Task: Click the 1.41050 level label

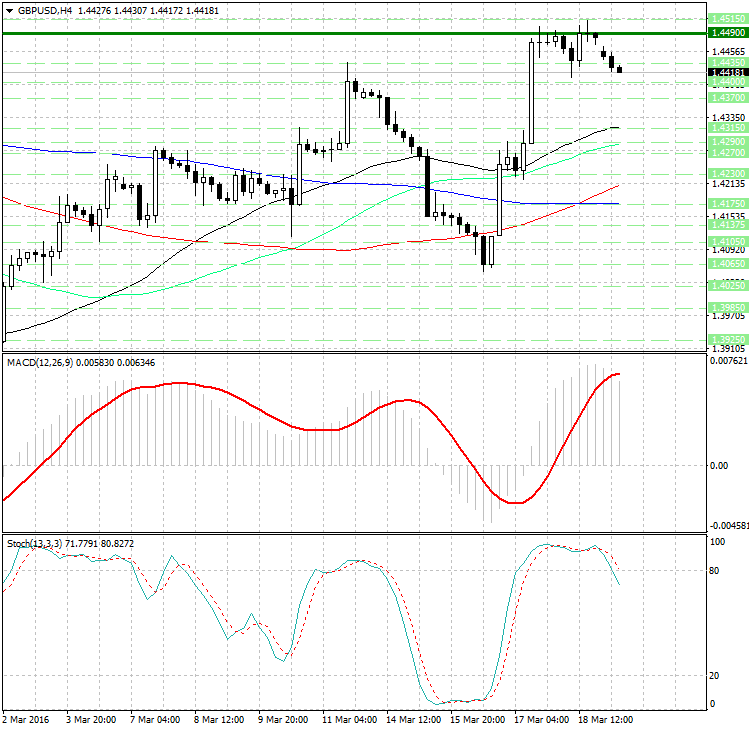Action: (x=728, y=241)
